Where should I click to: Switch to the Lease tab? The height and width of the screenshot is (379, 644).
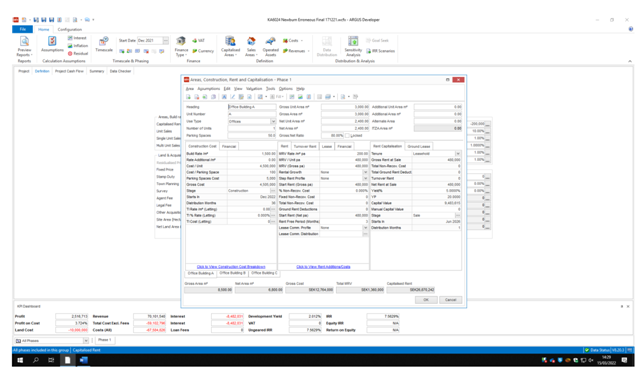click(x=327, y=146)
